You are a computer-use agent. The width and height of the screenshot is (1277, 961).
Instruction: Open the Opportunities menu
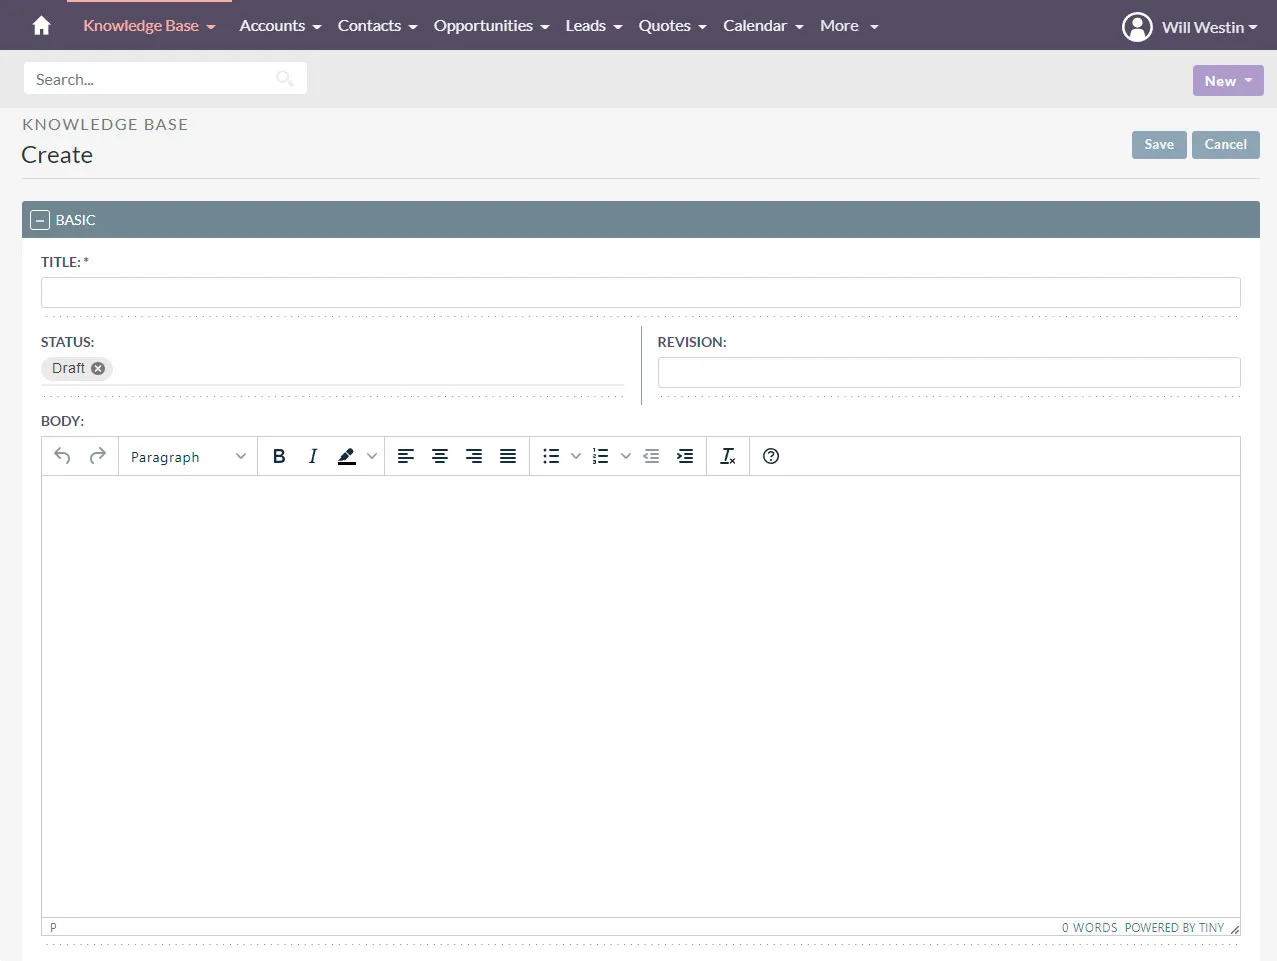tap(491, 26)
